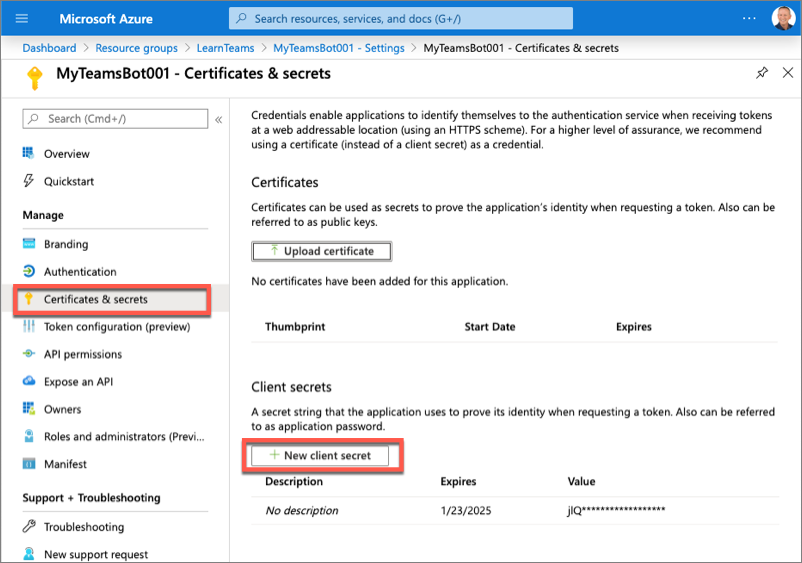Click the masked jlQ secret value
The image size is (802, 563).
pos(616,510)
